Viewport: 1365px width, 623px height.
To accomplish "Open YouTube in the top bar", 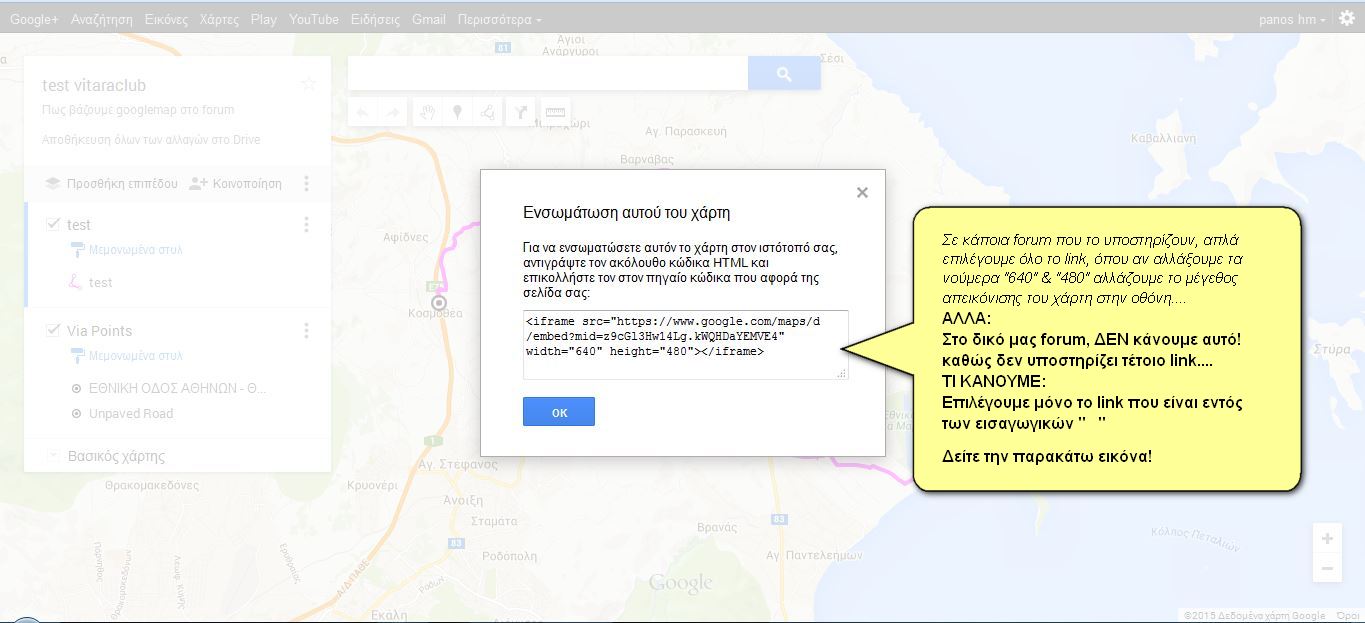I will click(314, 19).
